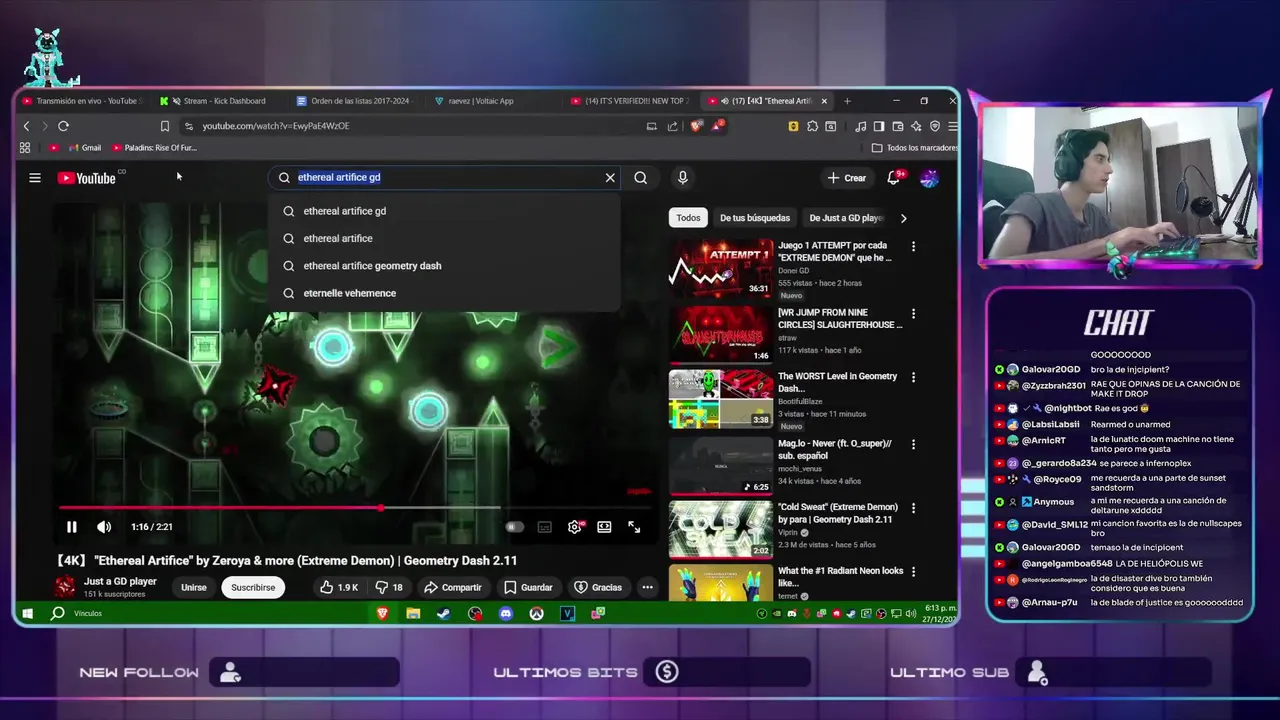Click the Compartir share button
The image size is (1280, 720).
point(453,588)
